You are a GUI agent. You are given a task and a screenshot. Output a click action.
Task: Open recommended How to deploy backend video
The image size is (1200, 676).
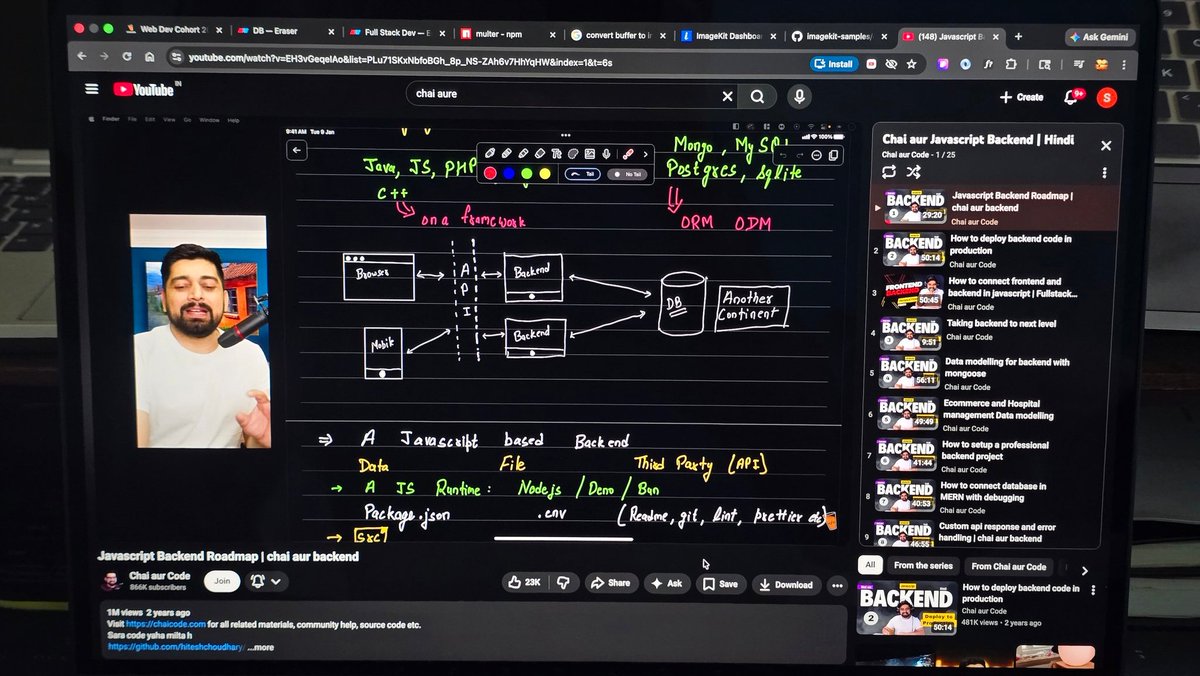975,610
